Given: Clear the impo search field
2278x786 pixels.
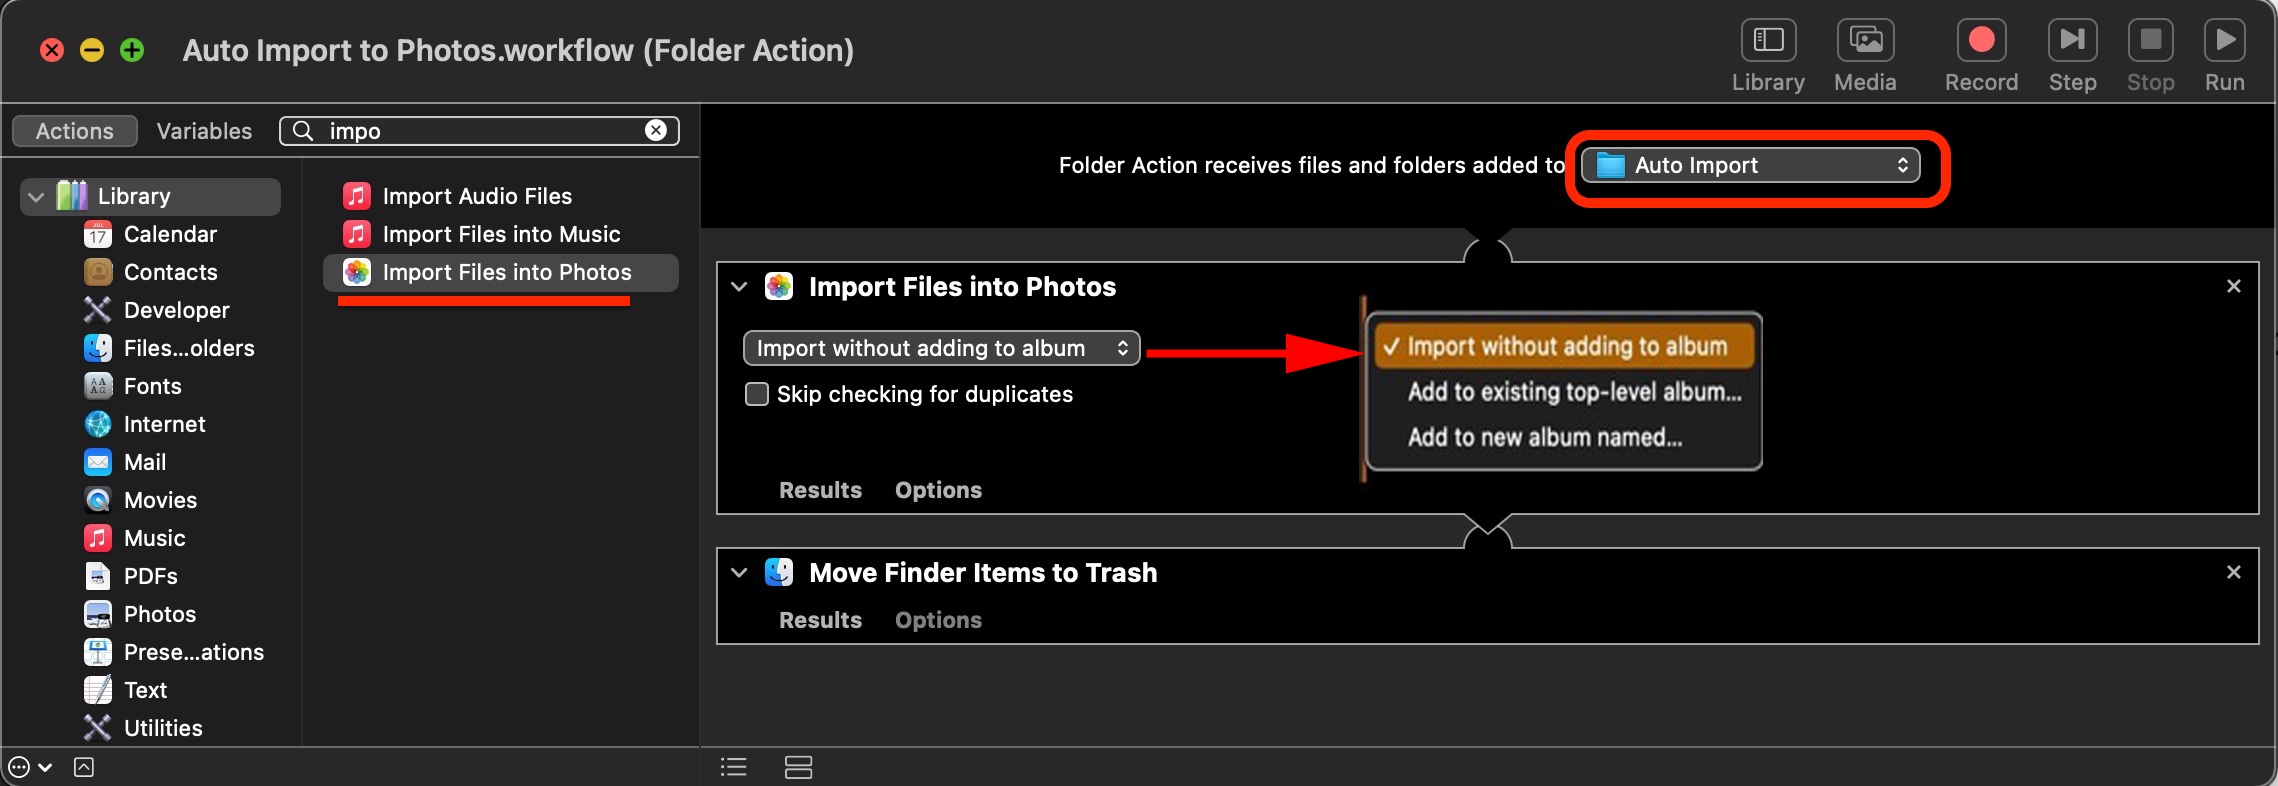Looking at the screenshot, I should click(x=655, y=130).
